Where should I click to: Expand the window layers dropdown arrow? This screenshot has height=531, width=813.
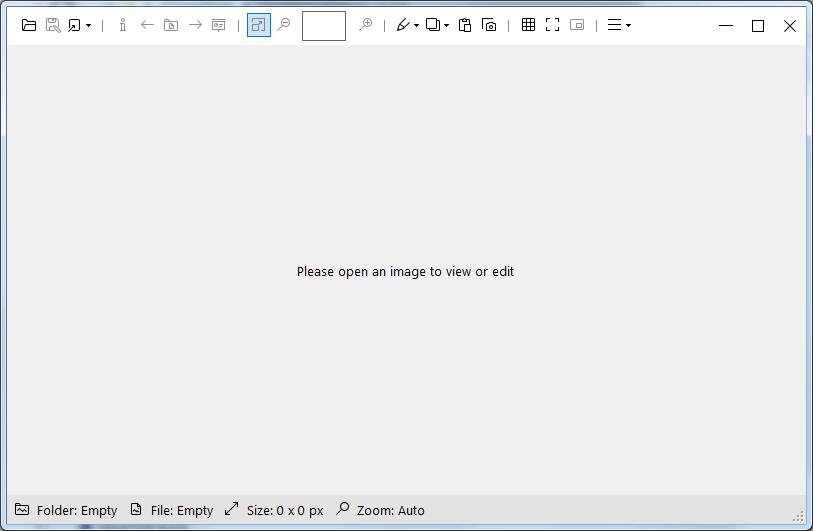click(446, 26)
